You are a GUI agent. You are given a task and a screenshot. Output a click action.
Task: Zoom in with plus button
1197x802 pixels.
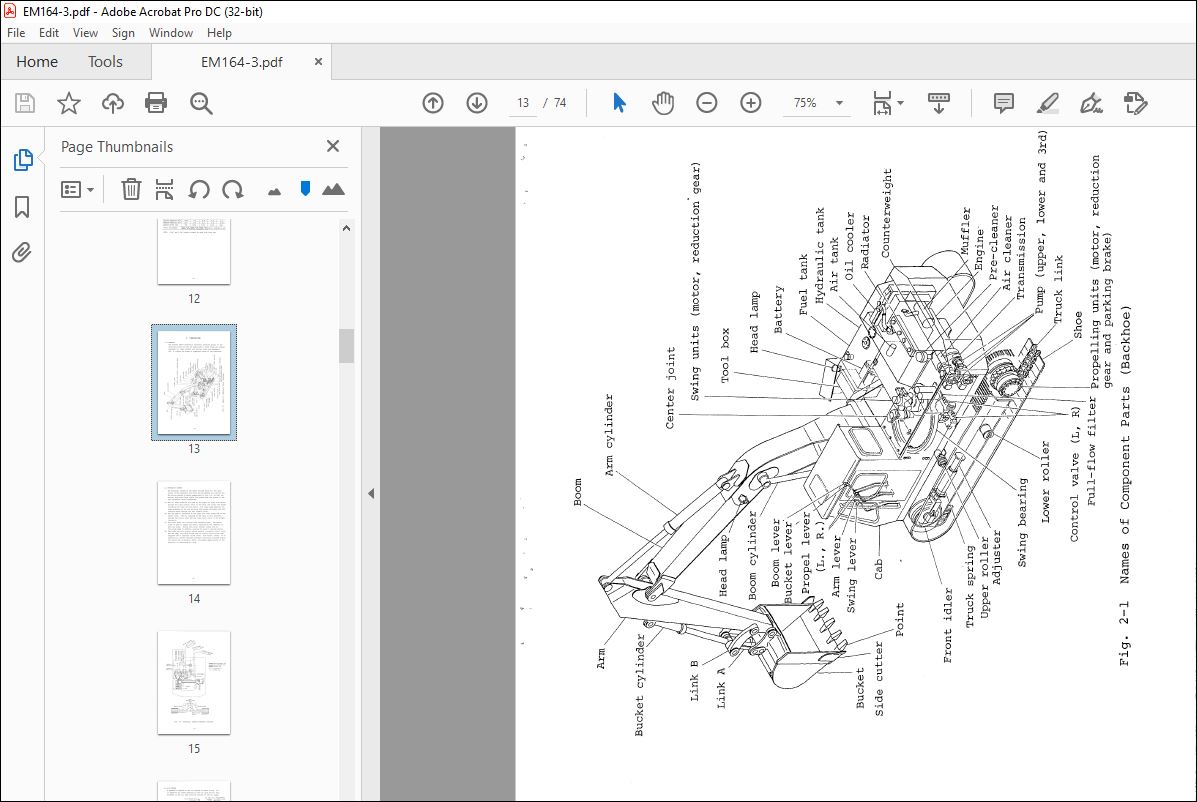pos(751,103)
